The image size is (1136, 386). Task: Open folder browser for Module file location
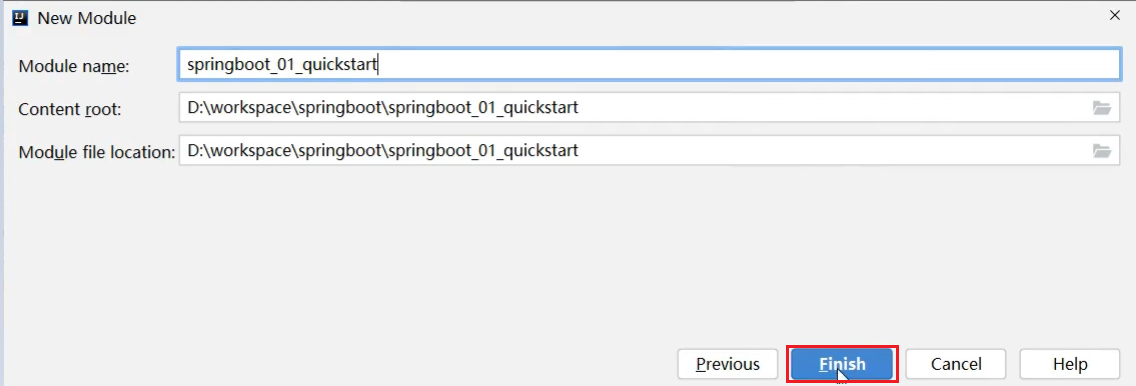(1101, 151)
